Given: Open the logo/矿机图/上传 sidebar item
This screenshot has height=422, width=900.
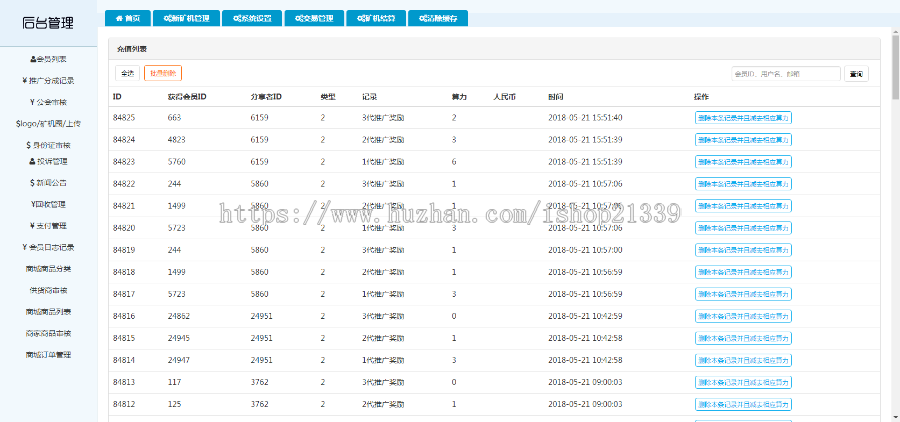Looking at the screenshot, I should pos(49,123).
